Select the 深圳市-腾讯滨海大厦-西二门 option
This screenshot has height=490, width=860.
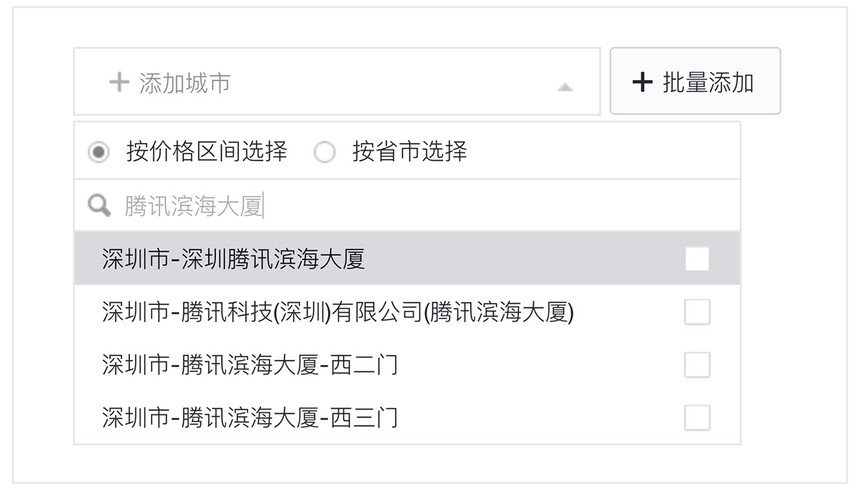[407, 364]
